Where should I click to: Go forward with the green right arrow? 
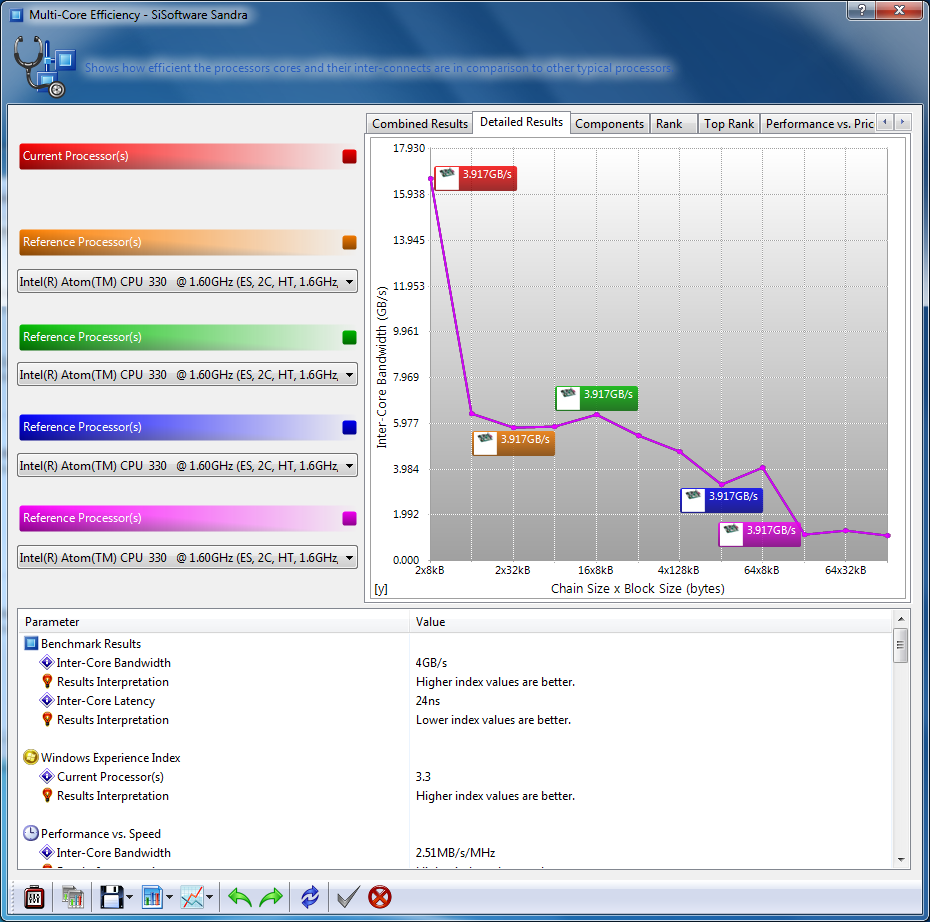[271, 897]
